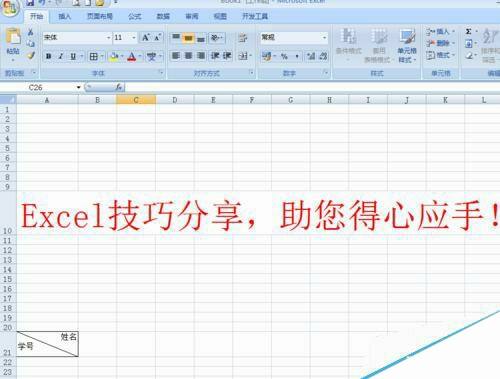The height and width of the screenshot is (379, 500).
Task: Click the increase decimal icon
Action: [x=311, y=56]
